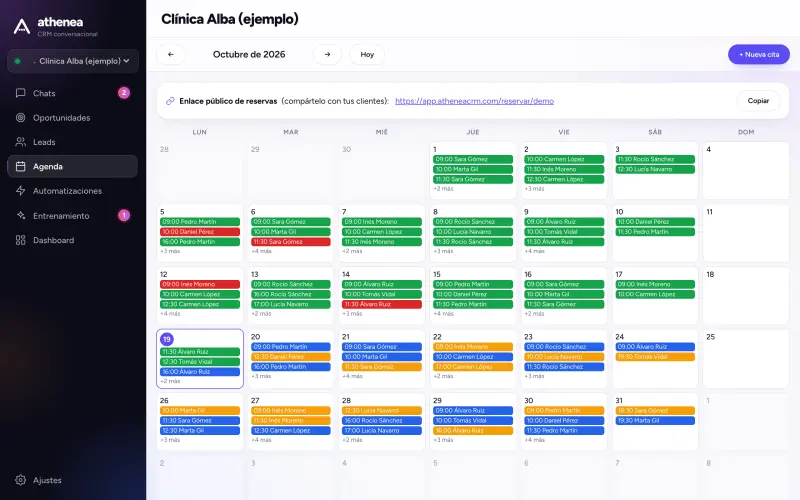Open orange '10:00 Lucía Navarro' on October 23
Image resolution: width=800 pixels, height=500 pixels.
tap(564, 357)
